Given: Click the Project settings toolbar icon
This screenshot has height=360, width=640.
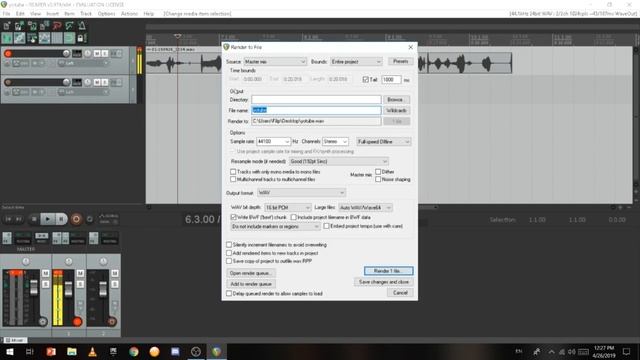Looking at the screenshot, I should click(x=44, y=26).
